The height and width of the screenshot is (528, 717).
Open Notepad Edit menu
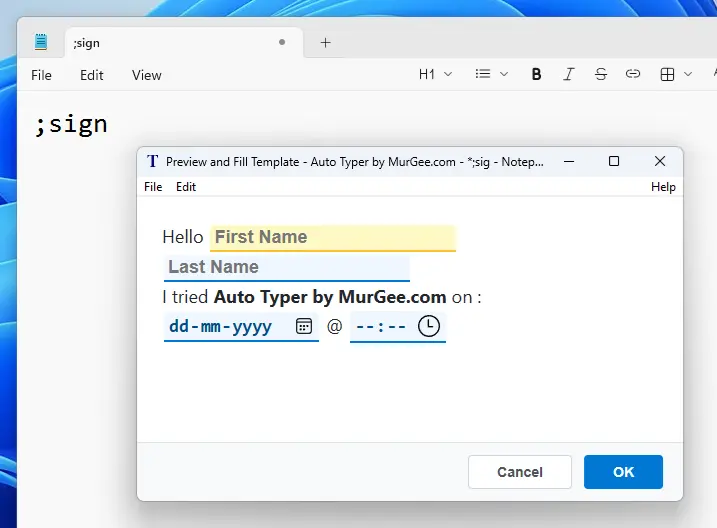click(x=91, y=75)
